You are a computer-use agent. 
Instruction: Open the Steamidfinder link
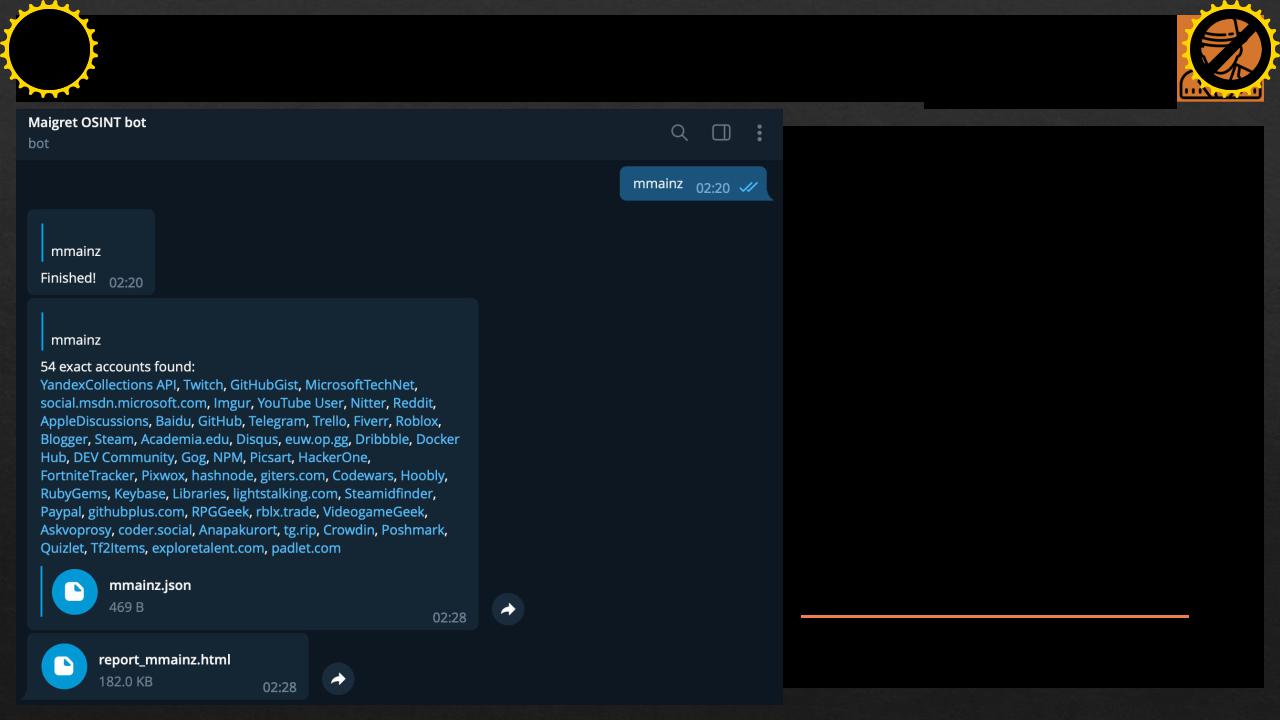389,493
